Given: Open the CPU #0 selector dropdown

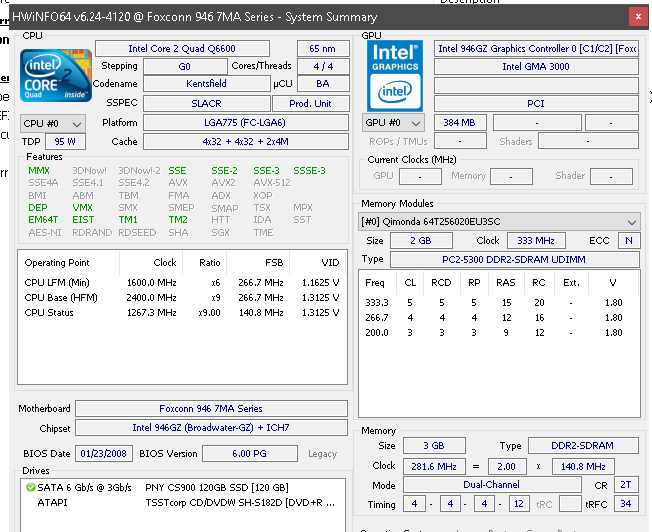Looking at the screenshot, I should point(53,124).
